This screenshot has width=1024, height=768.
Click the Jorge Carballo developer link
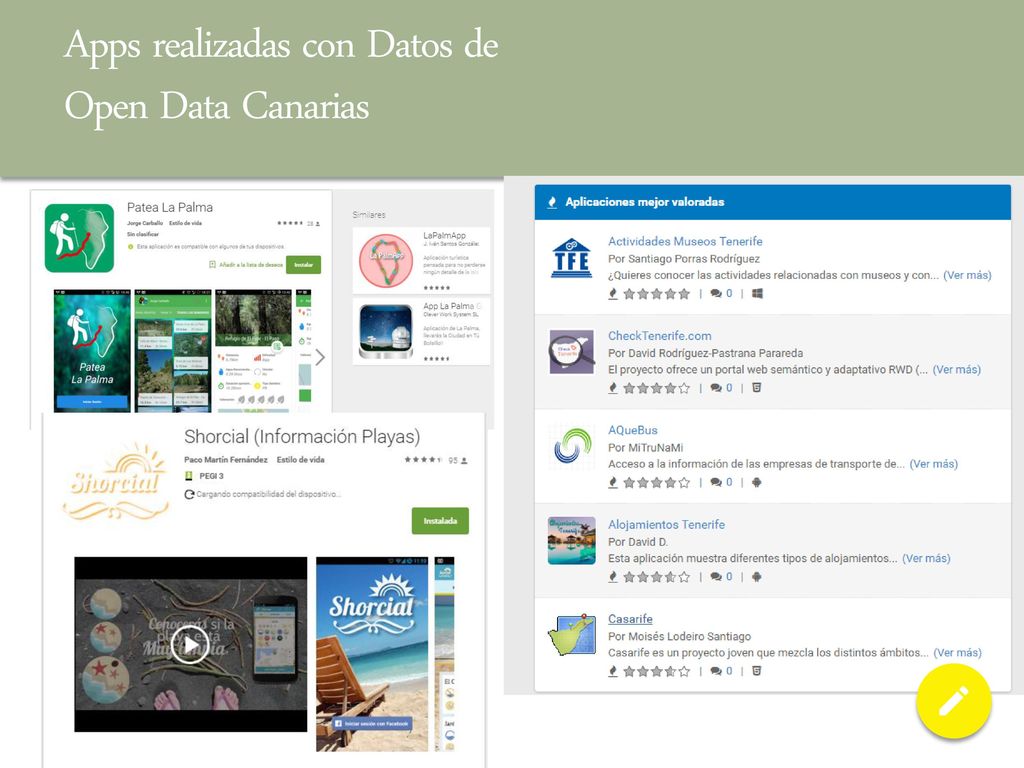[145, 223]
